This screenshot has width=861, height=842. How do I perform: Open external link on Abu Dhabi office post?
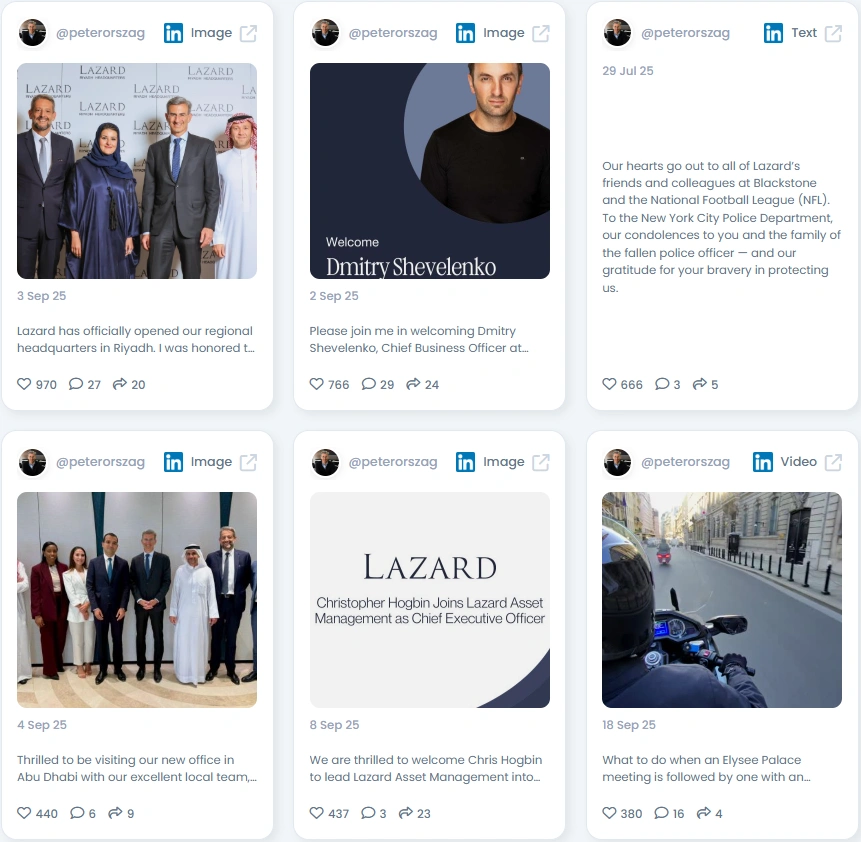pos(248,462)
